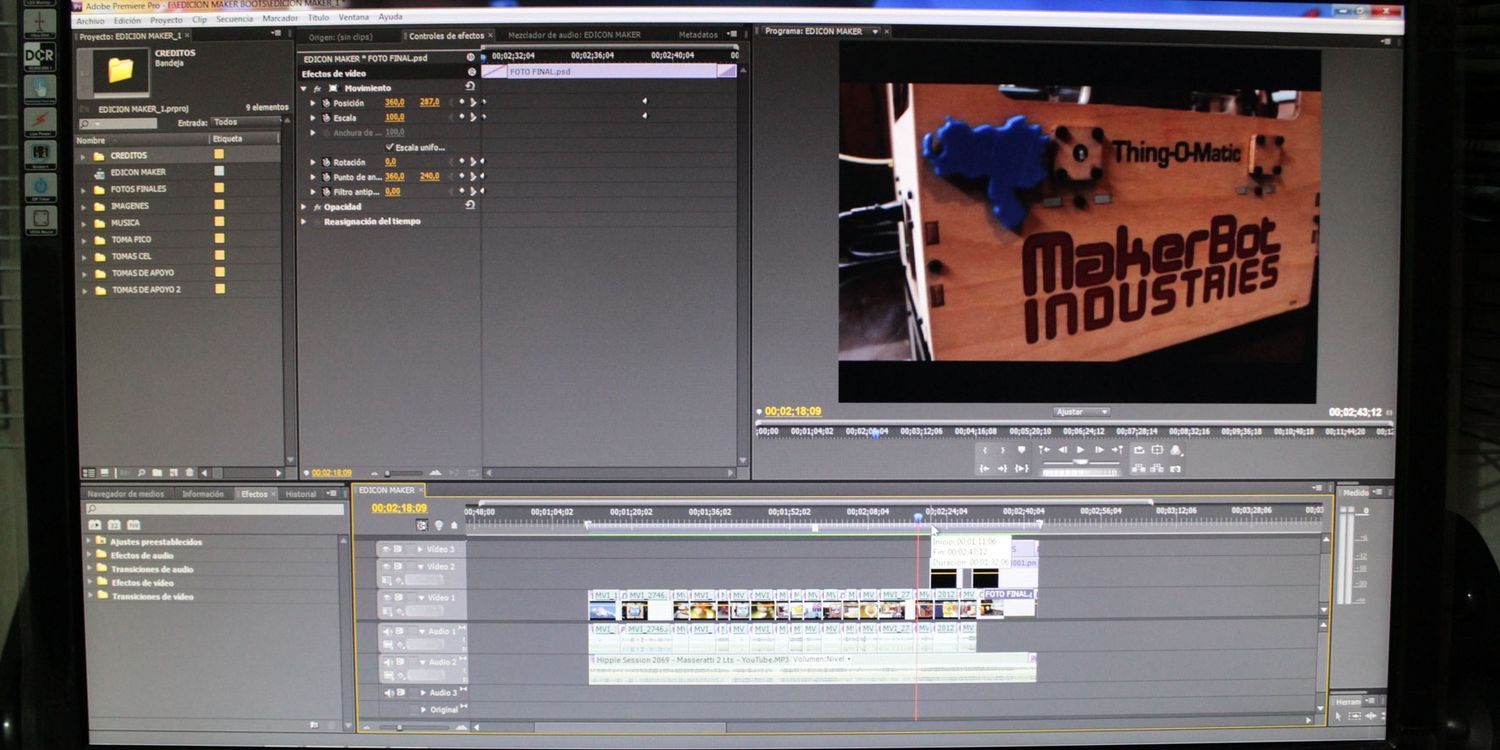Image resolution: width=1500 pixels, height=750 pixels.
Task: Expand the MUSICA bin
Action: coord(83,223)
